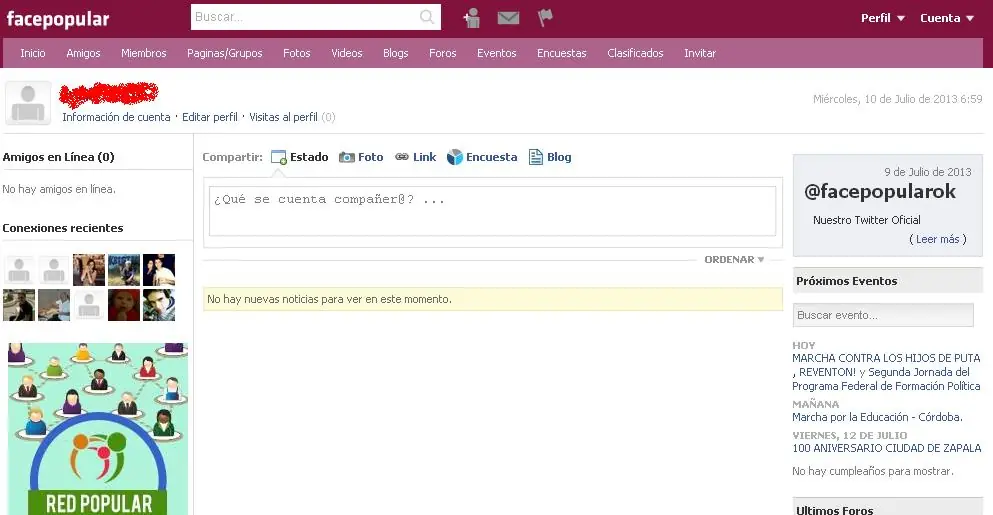Open Invitar in navigation bar
The image size is (993, 515).
tap(700, 53)
